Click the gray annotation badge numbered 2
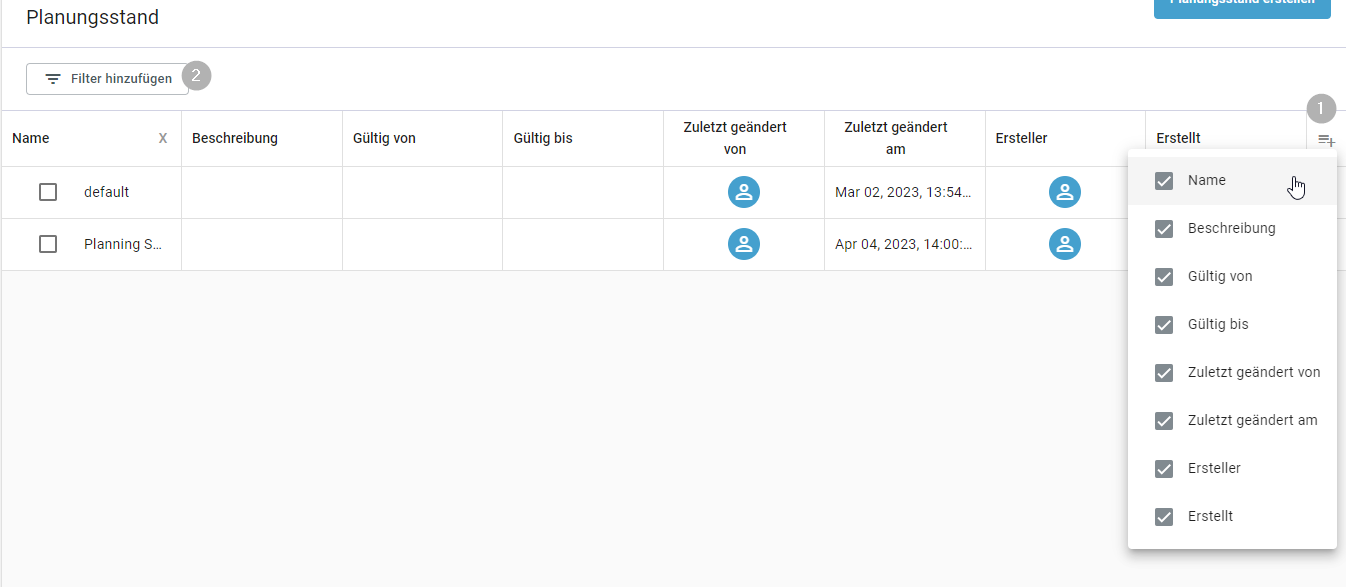Viewport: 1346px width, 587px height. (196, 75)
